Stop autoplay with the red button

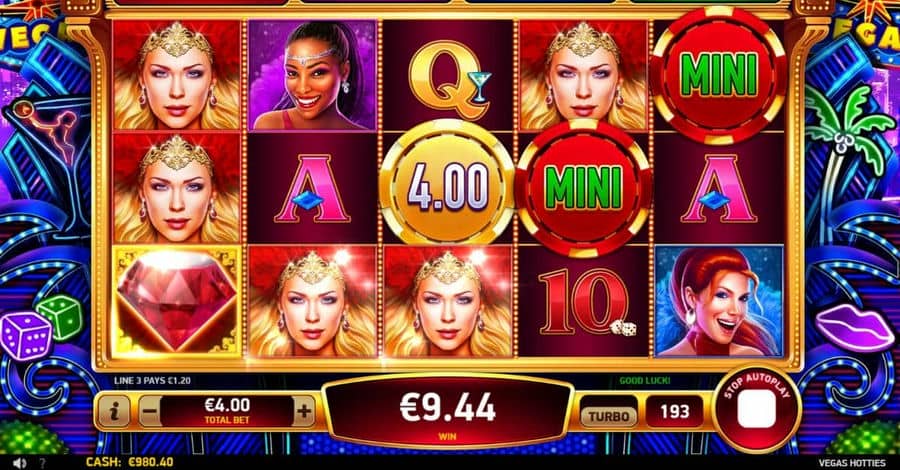pyautogui.click(x=756, y=410)
